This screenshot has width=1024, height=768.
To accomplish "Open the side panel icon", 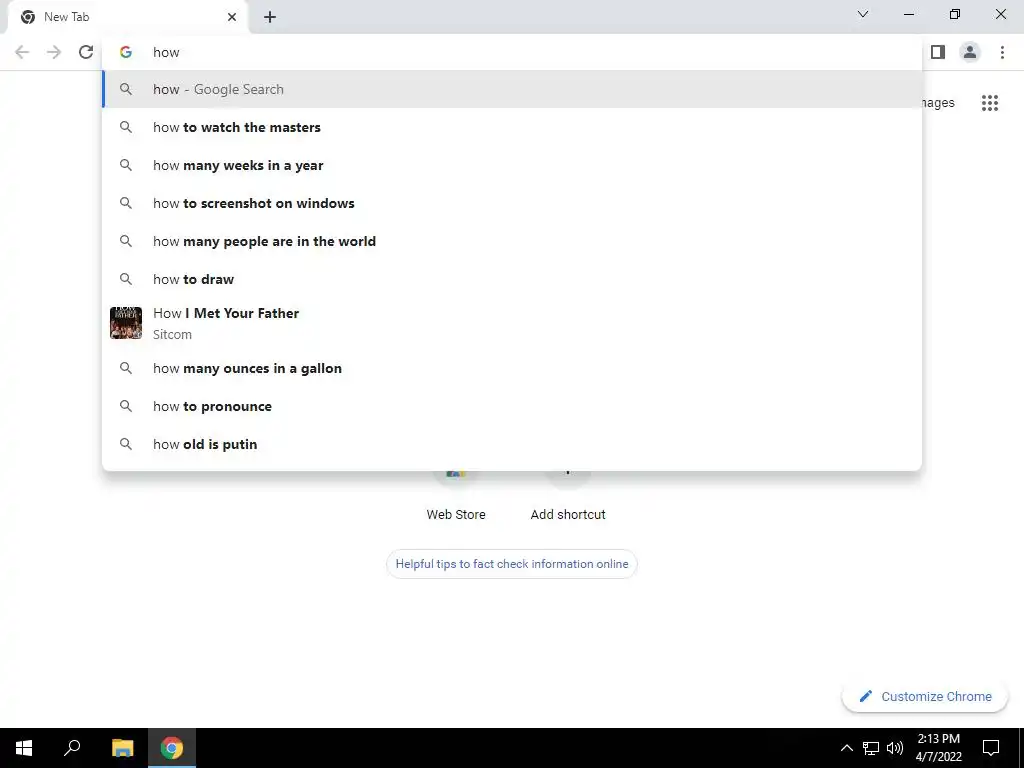I will coord(938,52).
